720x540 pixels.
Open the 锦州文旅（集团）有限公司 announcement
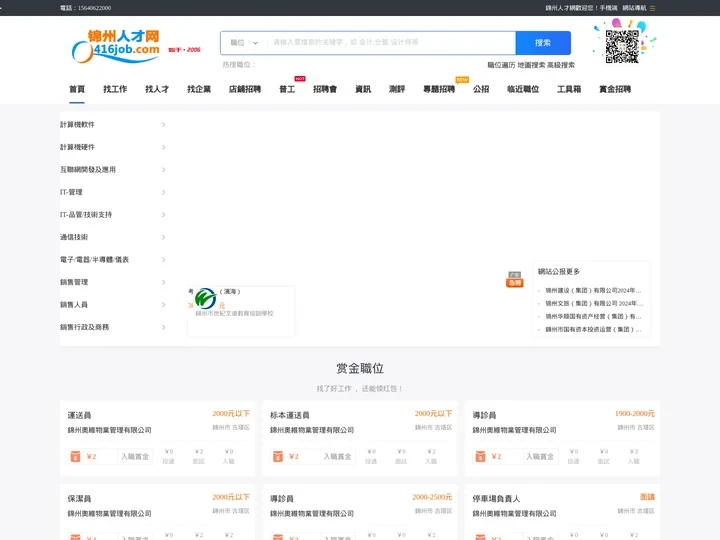(594, 304)
